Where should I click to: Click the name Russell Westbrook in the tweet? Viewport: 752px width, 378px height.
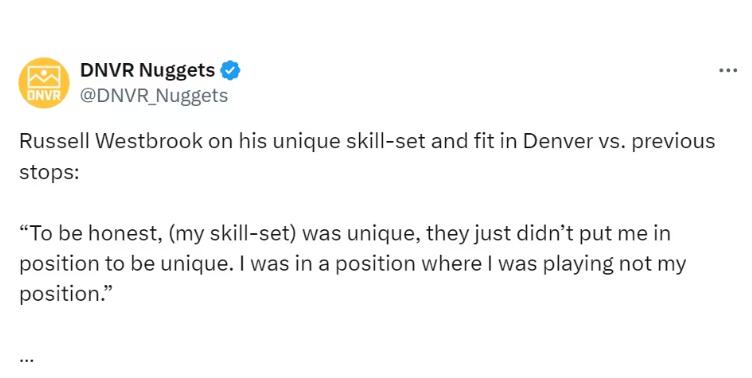click(111, 141)
